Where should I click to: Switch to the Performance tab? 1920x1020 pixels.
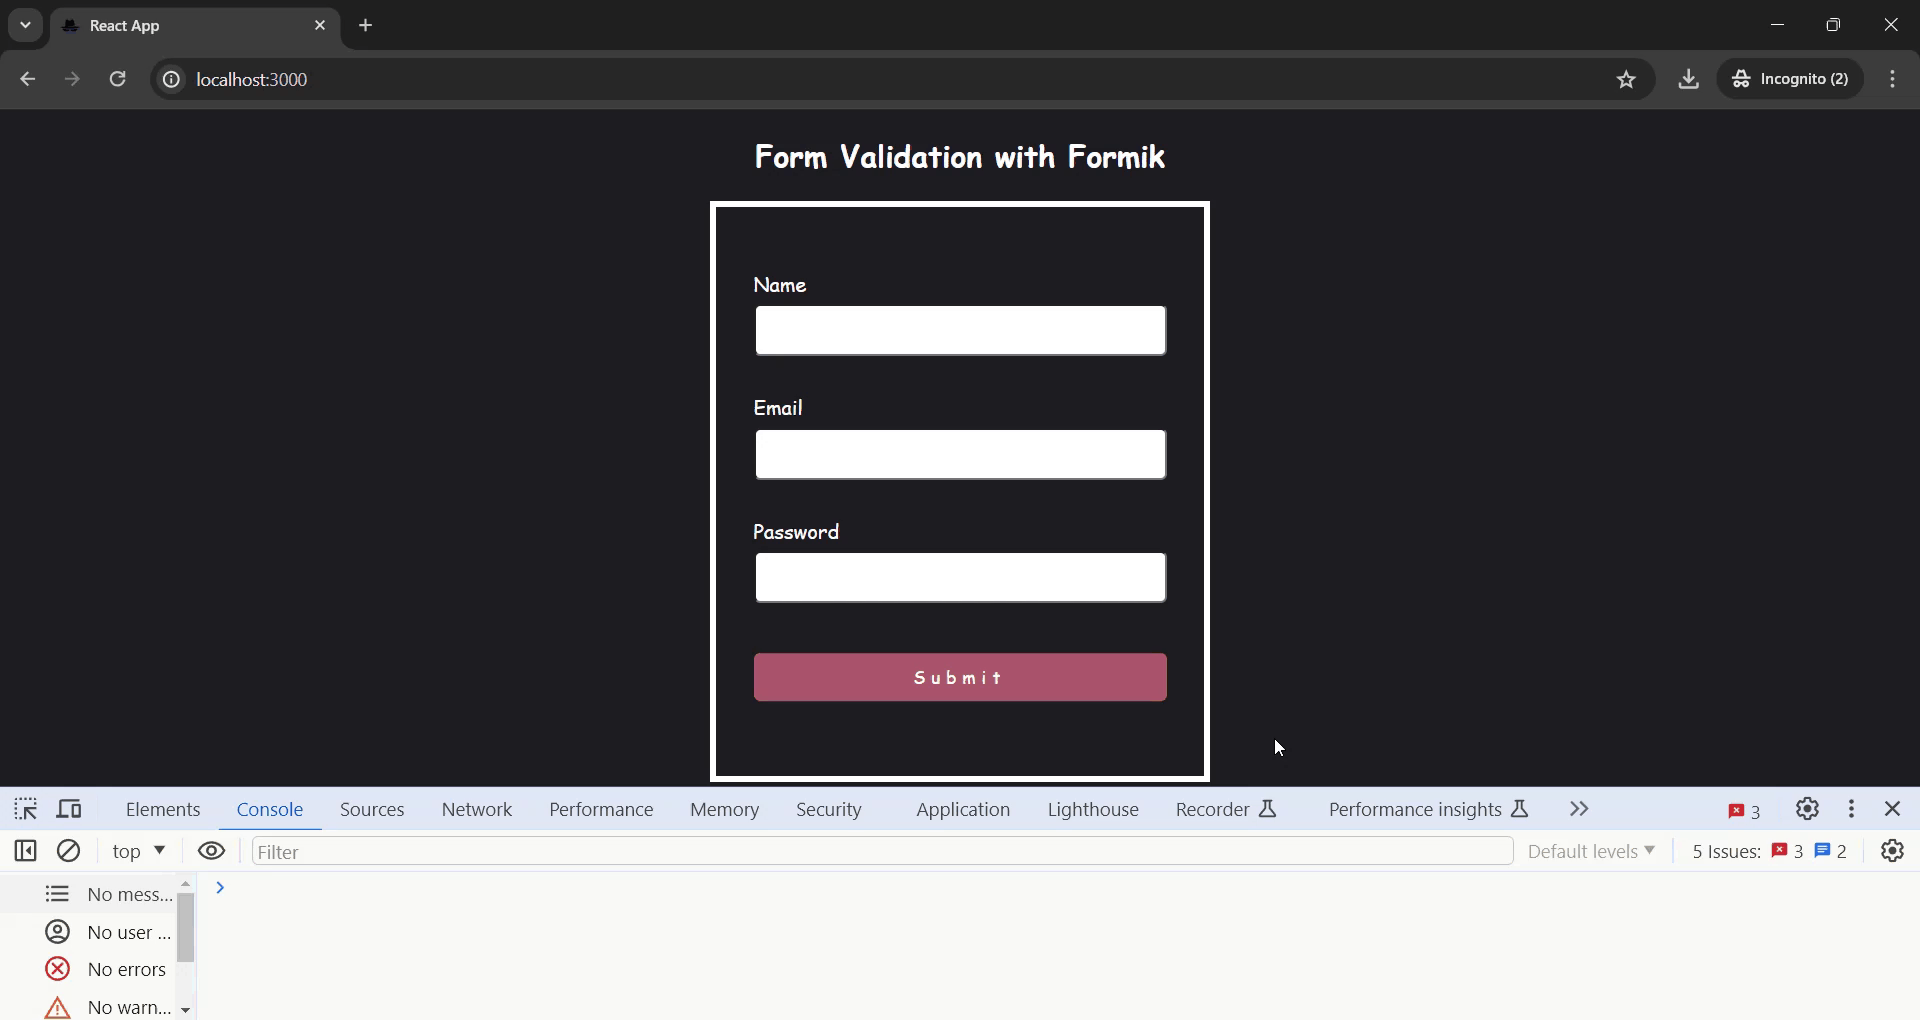[x=601, y=810]
